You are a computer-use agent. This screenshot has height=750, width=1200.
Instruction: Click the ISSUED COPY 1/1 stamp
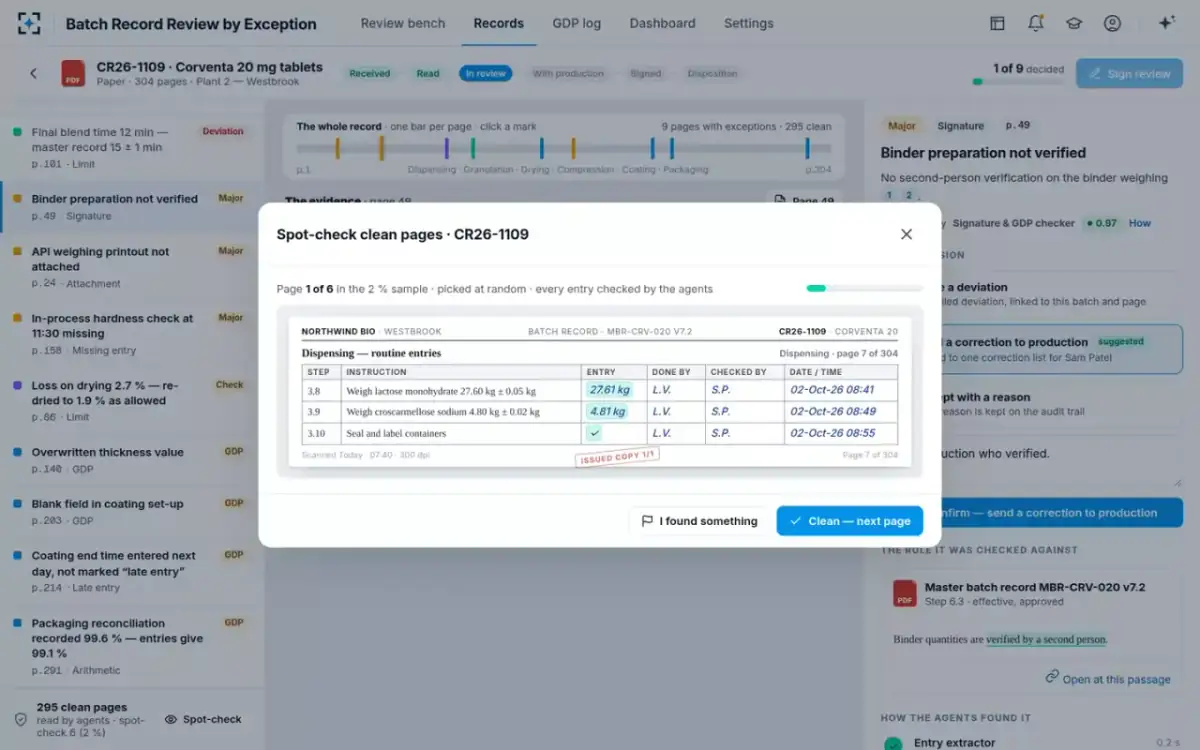pos(617,457)
